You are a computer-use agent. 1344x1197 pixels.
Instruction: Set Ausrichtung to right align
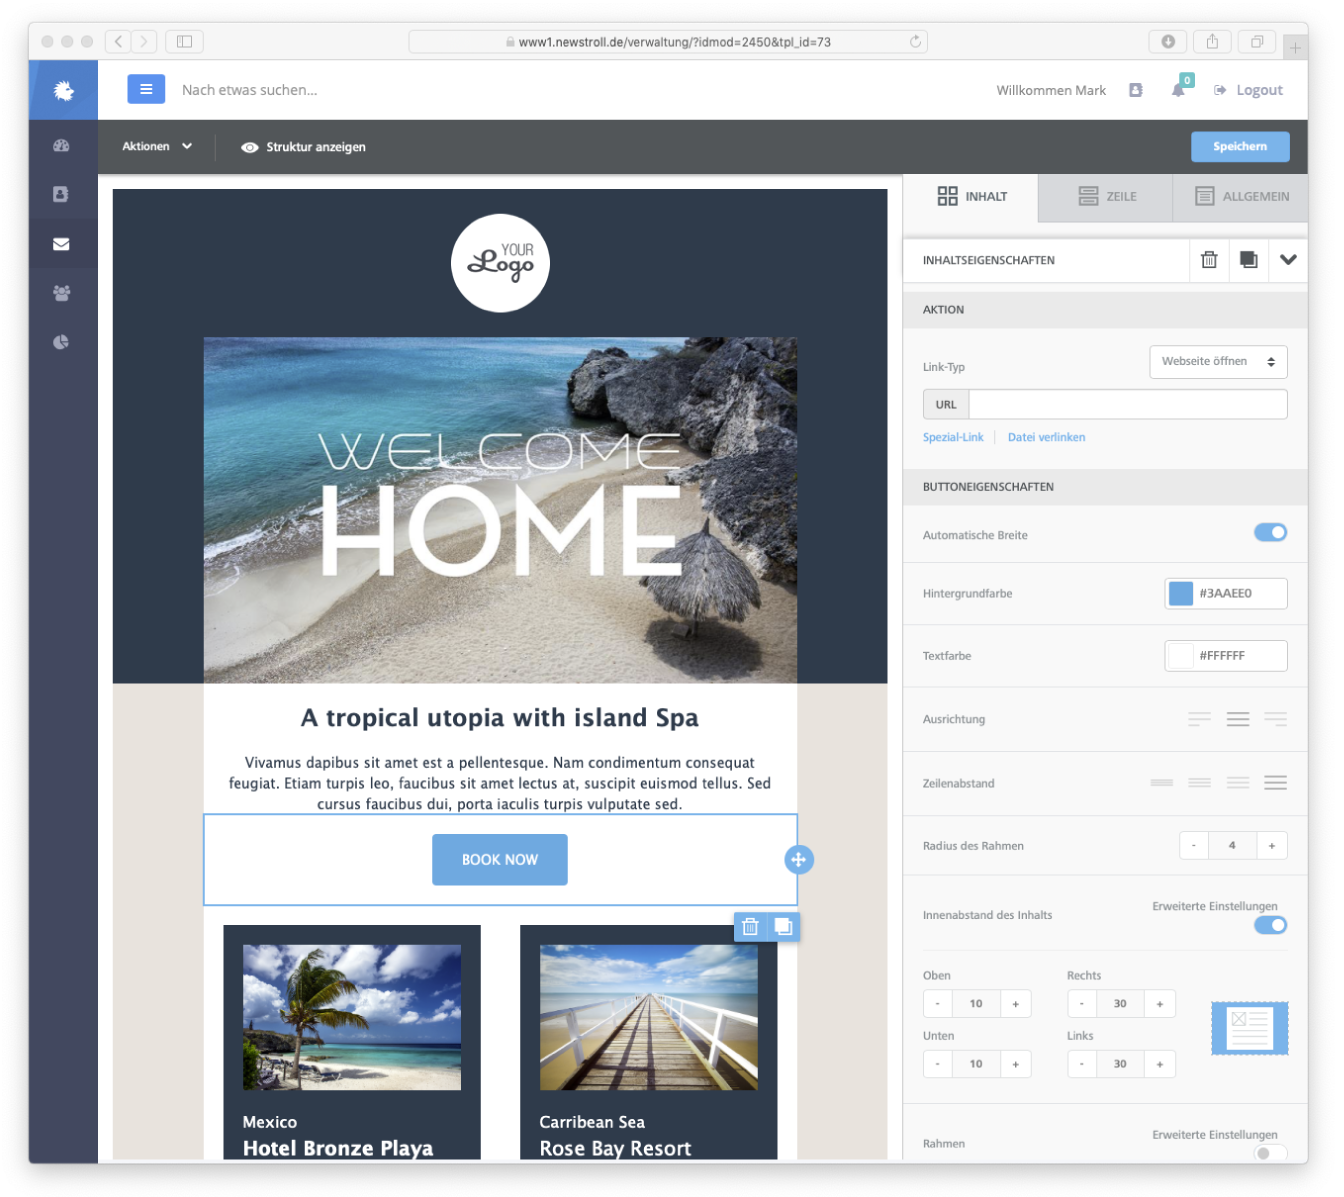pyautogui.click(x=1275, y=719)
